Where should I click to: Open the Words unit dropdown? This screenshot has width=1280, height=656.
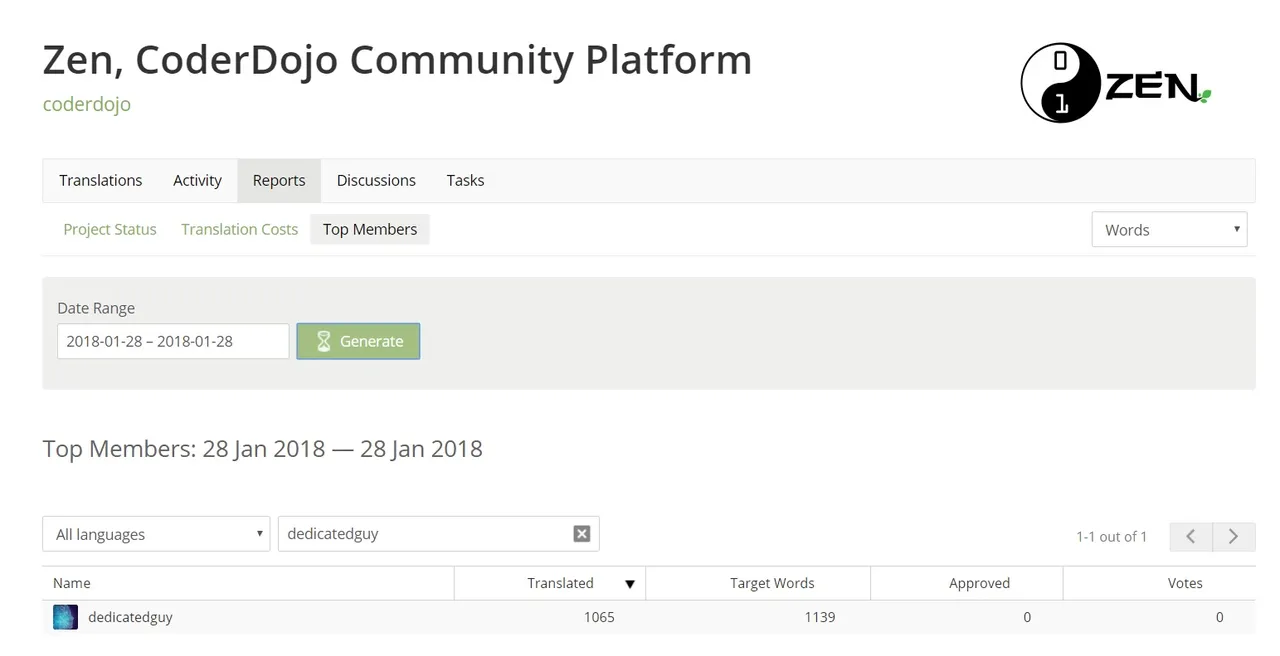(x=1169, y=229)
